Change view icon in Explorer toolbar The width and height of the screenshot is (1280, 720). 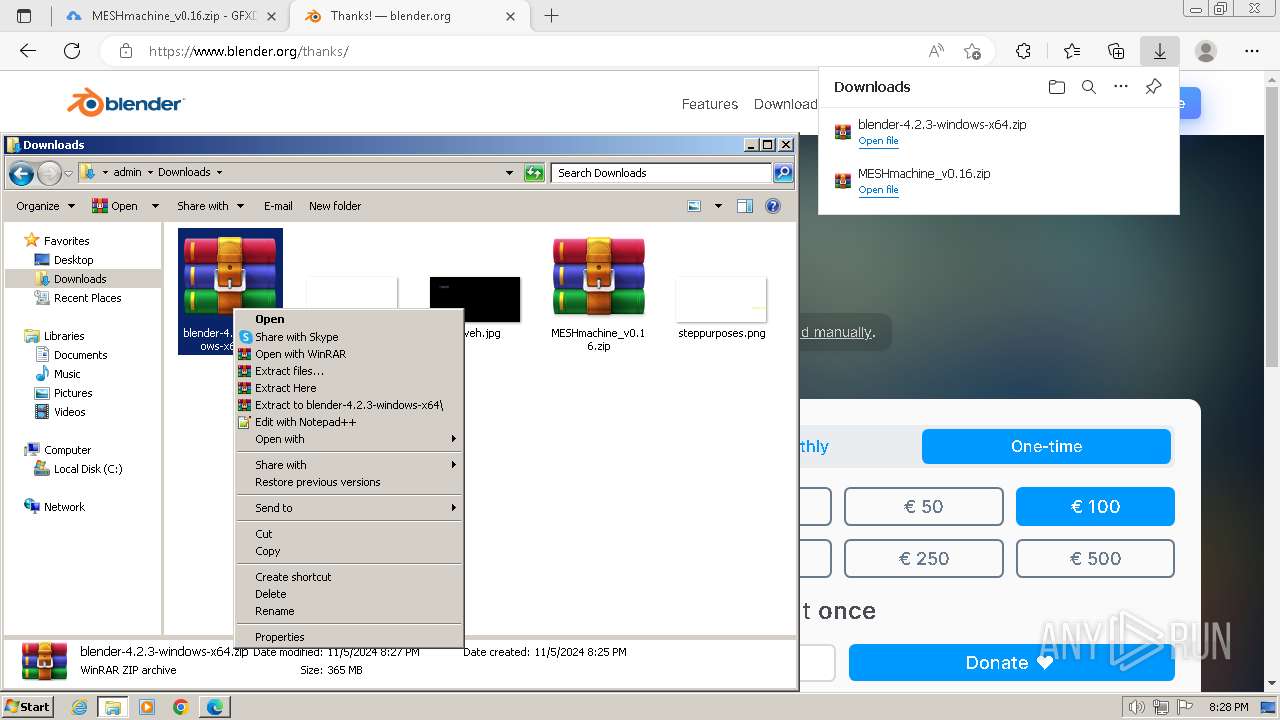(x=694, y=206)
